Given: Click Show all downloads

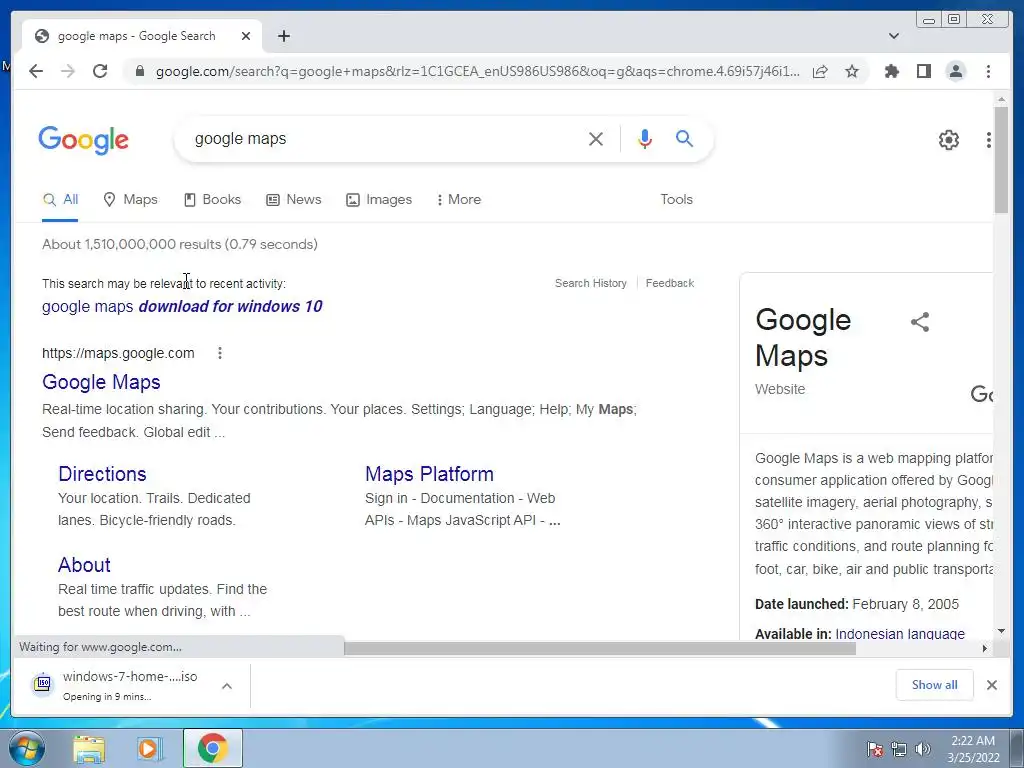Looking at the screenshot, I should click(x=934, y=685).
